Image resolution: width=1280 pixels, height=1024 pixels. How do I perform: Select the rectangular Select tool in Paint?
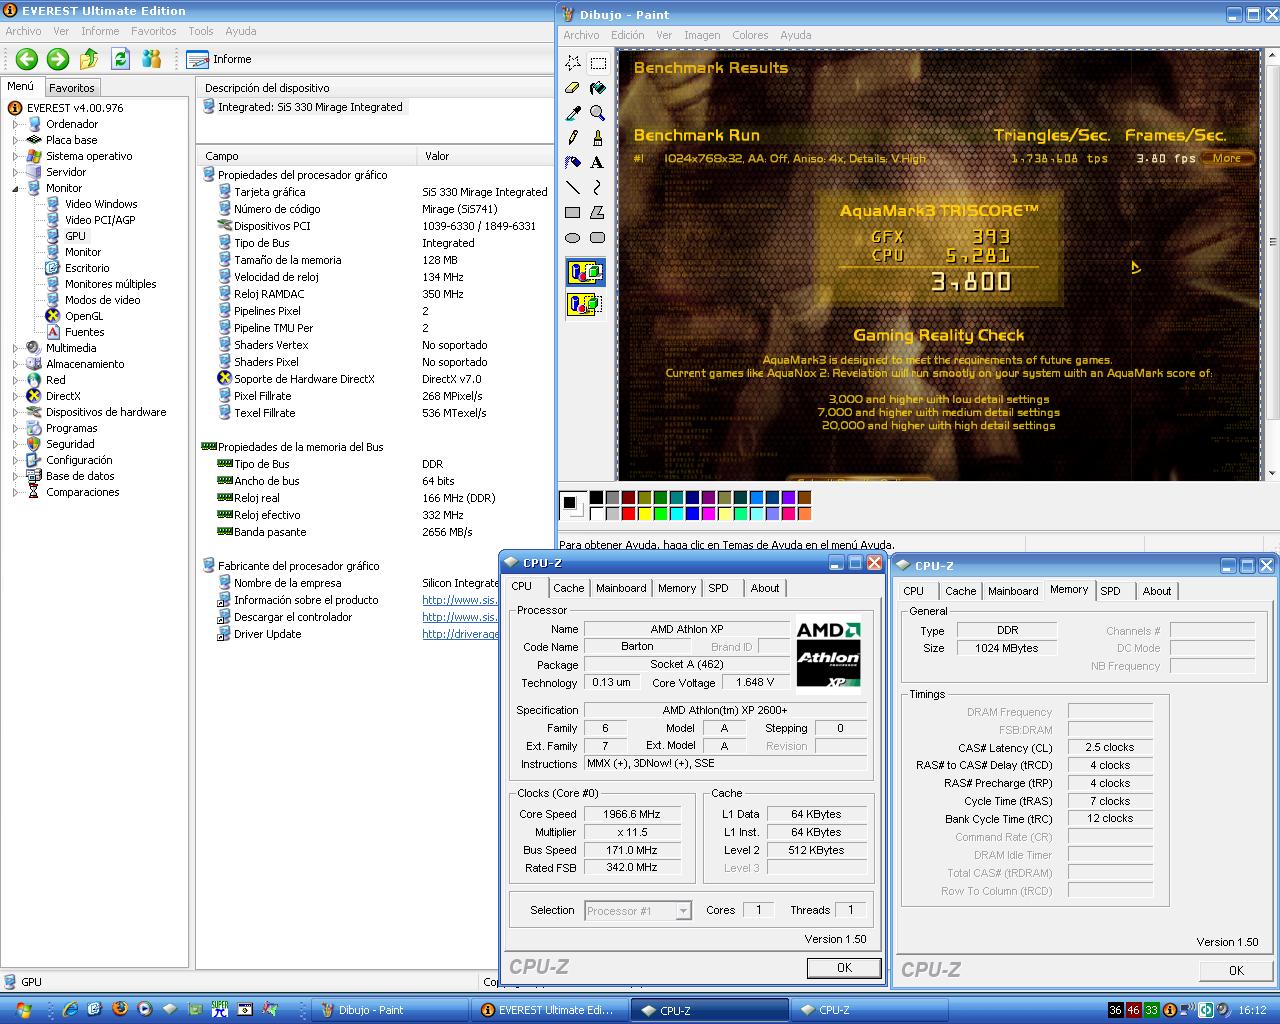(598, 63)
